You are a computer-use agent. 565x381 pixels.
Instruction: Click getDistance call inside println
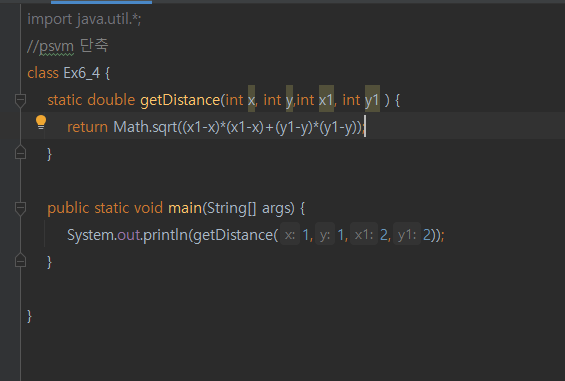234,235
